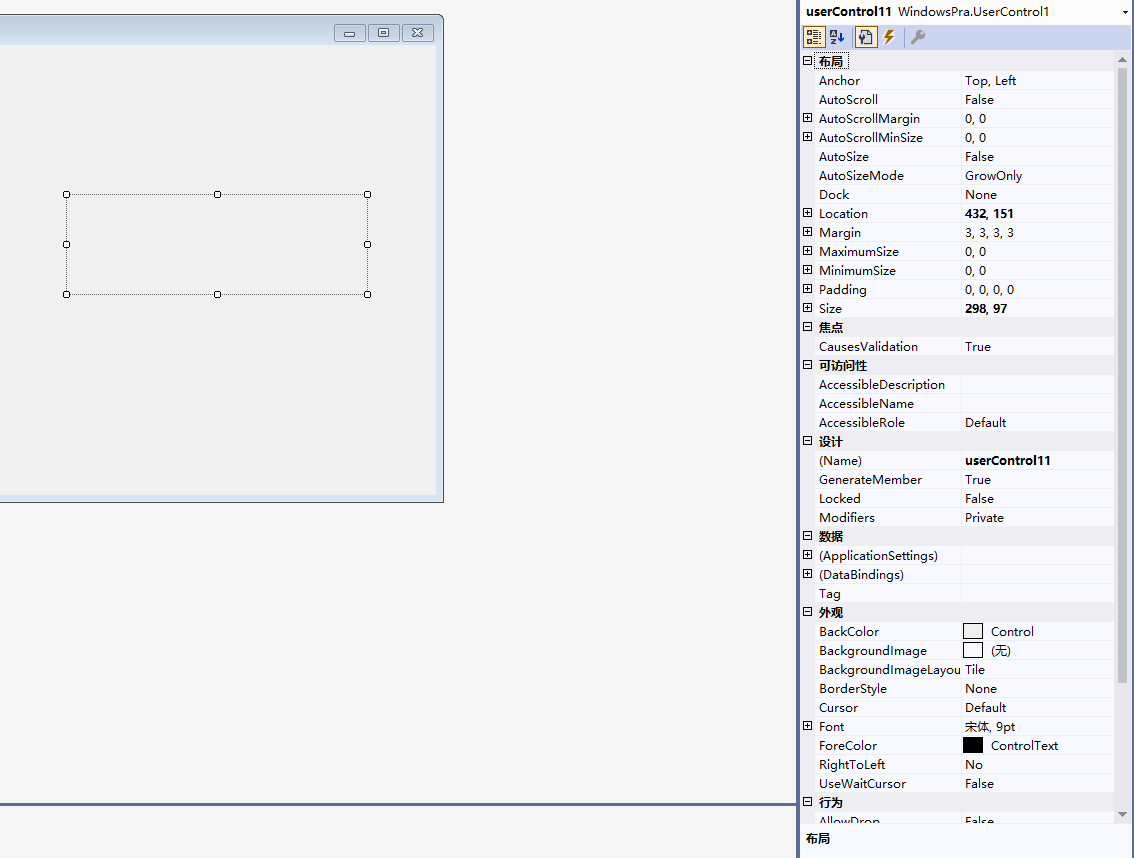
Task: Expand the AutoScrollMinSize property
Action: coord(808,137)
